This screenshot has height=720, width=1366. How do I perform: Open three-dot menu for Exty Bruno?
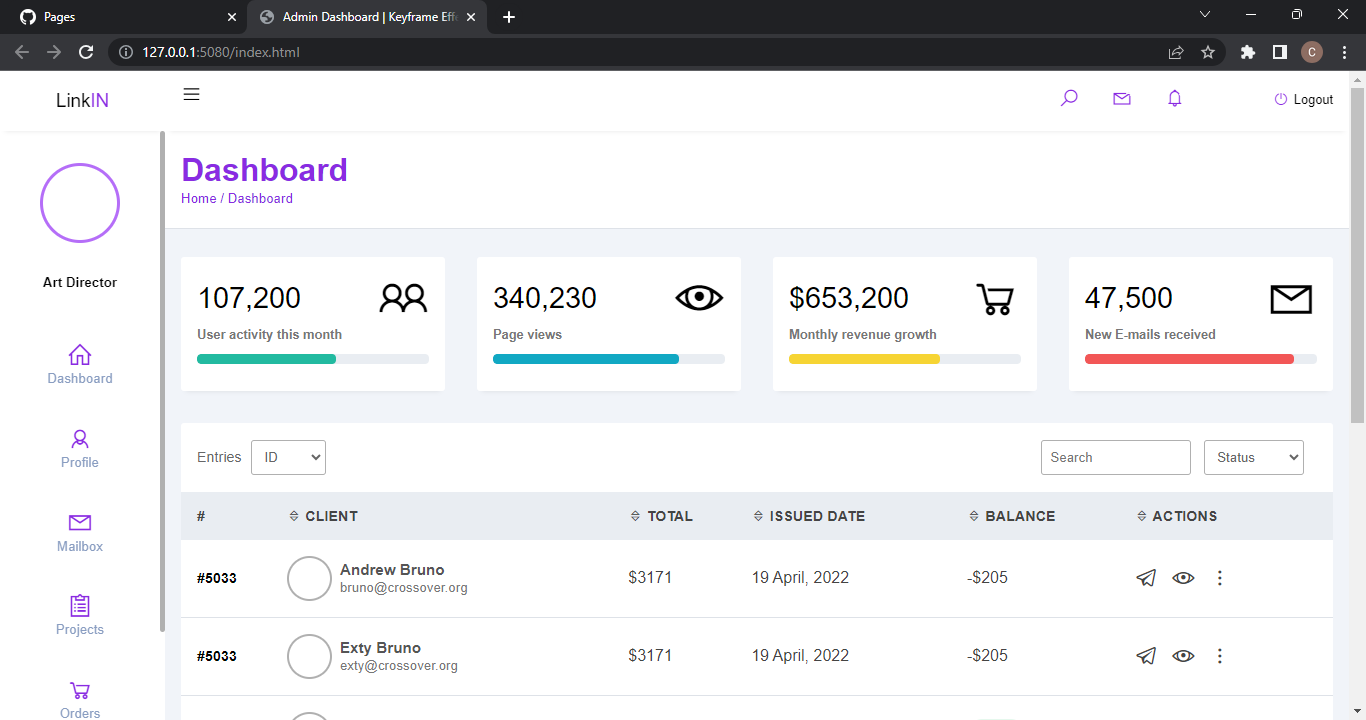1219,656
